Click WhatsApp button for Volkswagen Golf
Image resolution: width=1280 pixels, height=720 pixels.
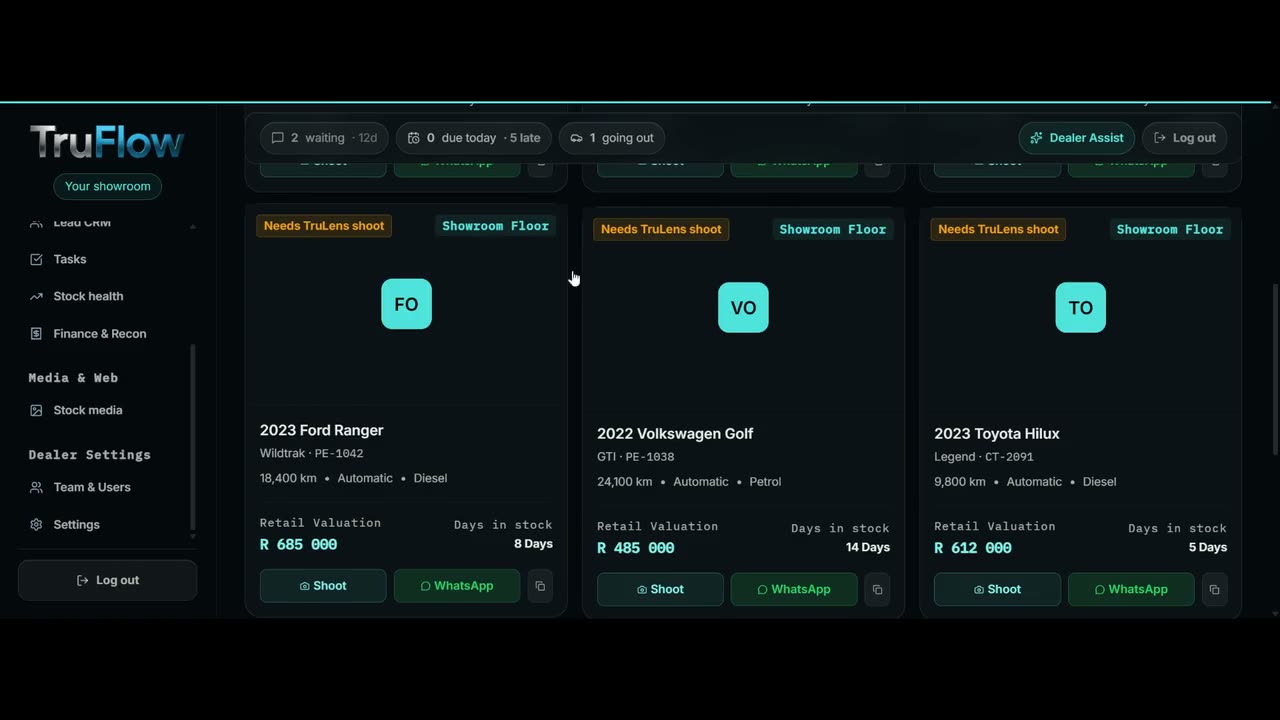(x=794, y=589)
